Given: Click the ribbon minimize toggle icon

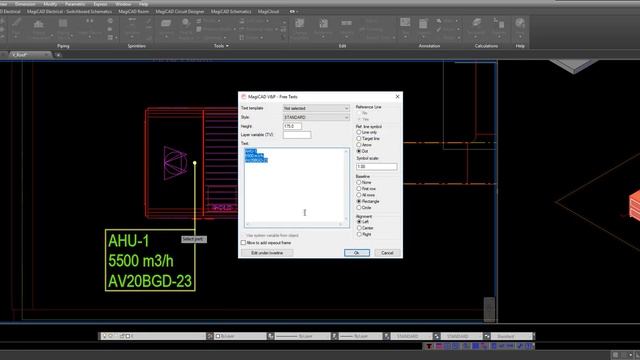Looking at the screenshot, I should point(292,11).
